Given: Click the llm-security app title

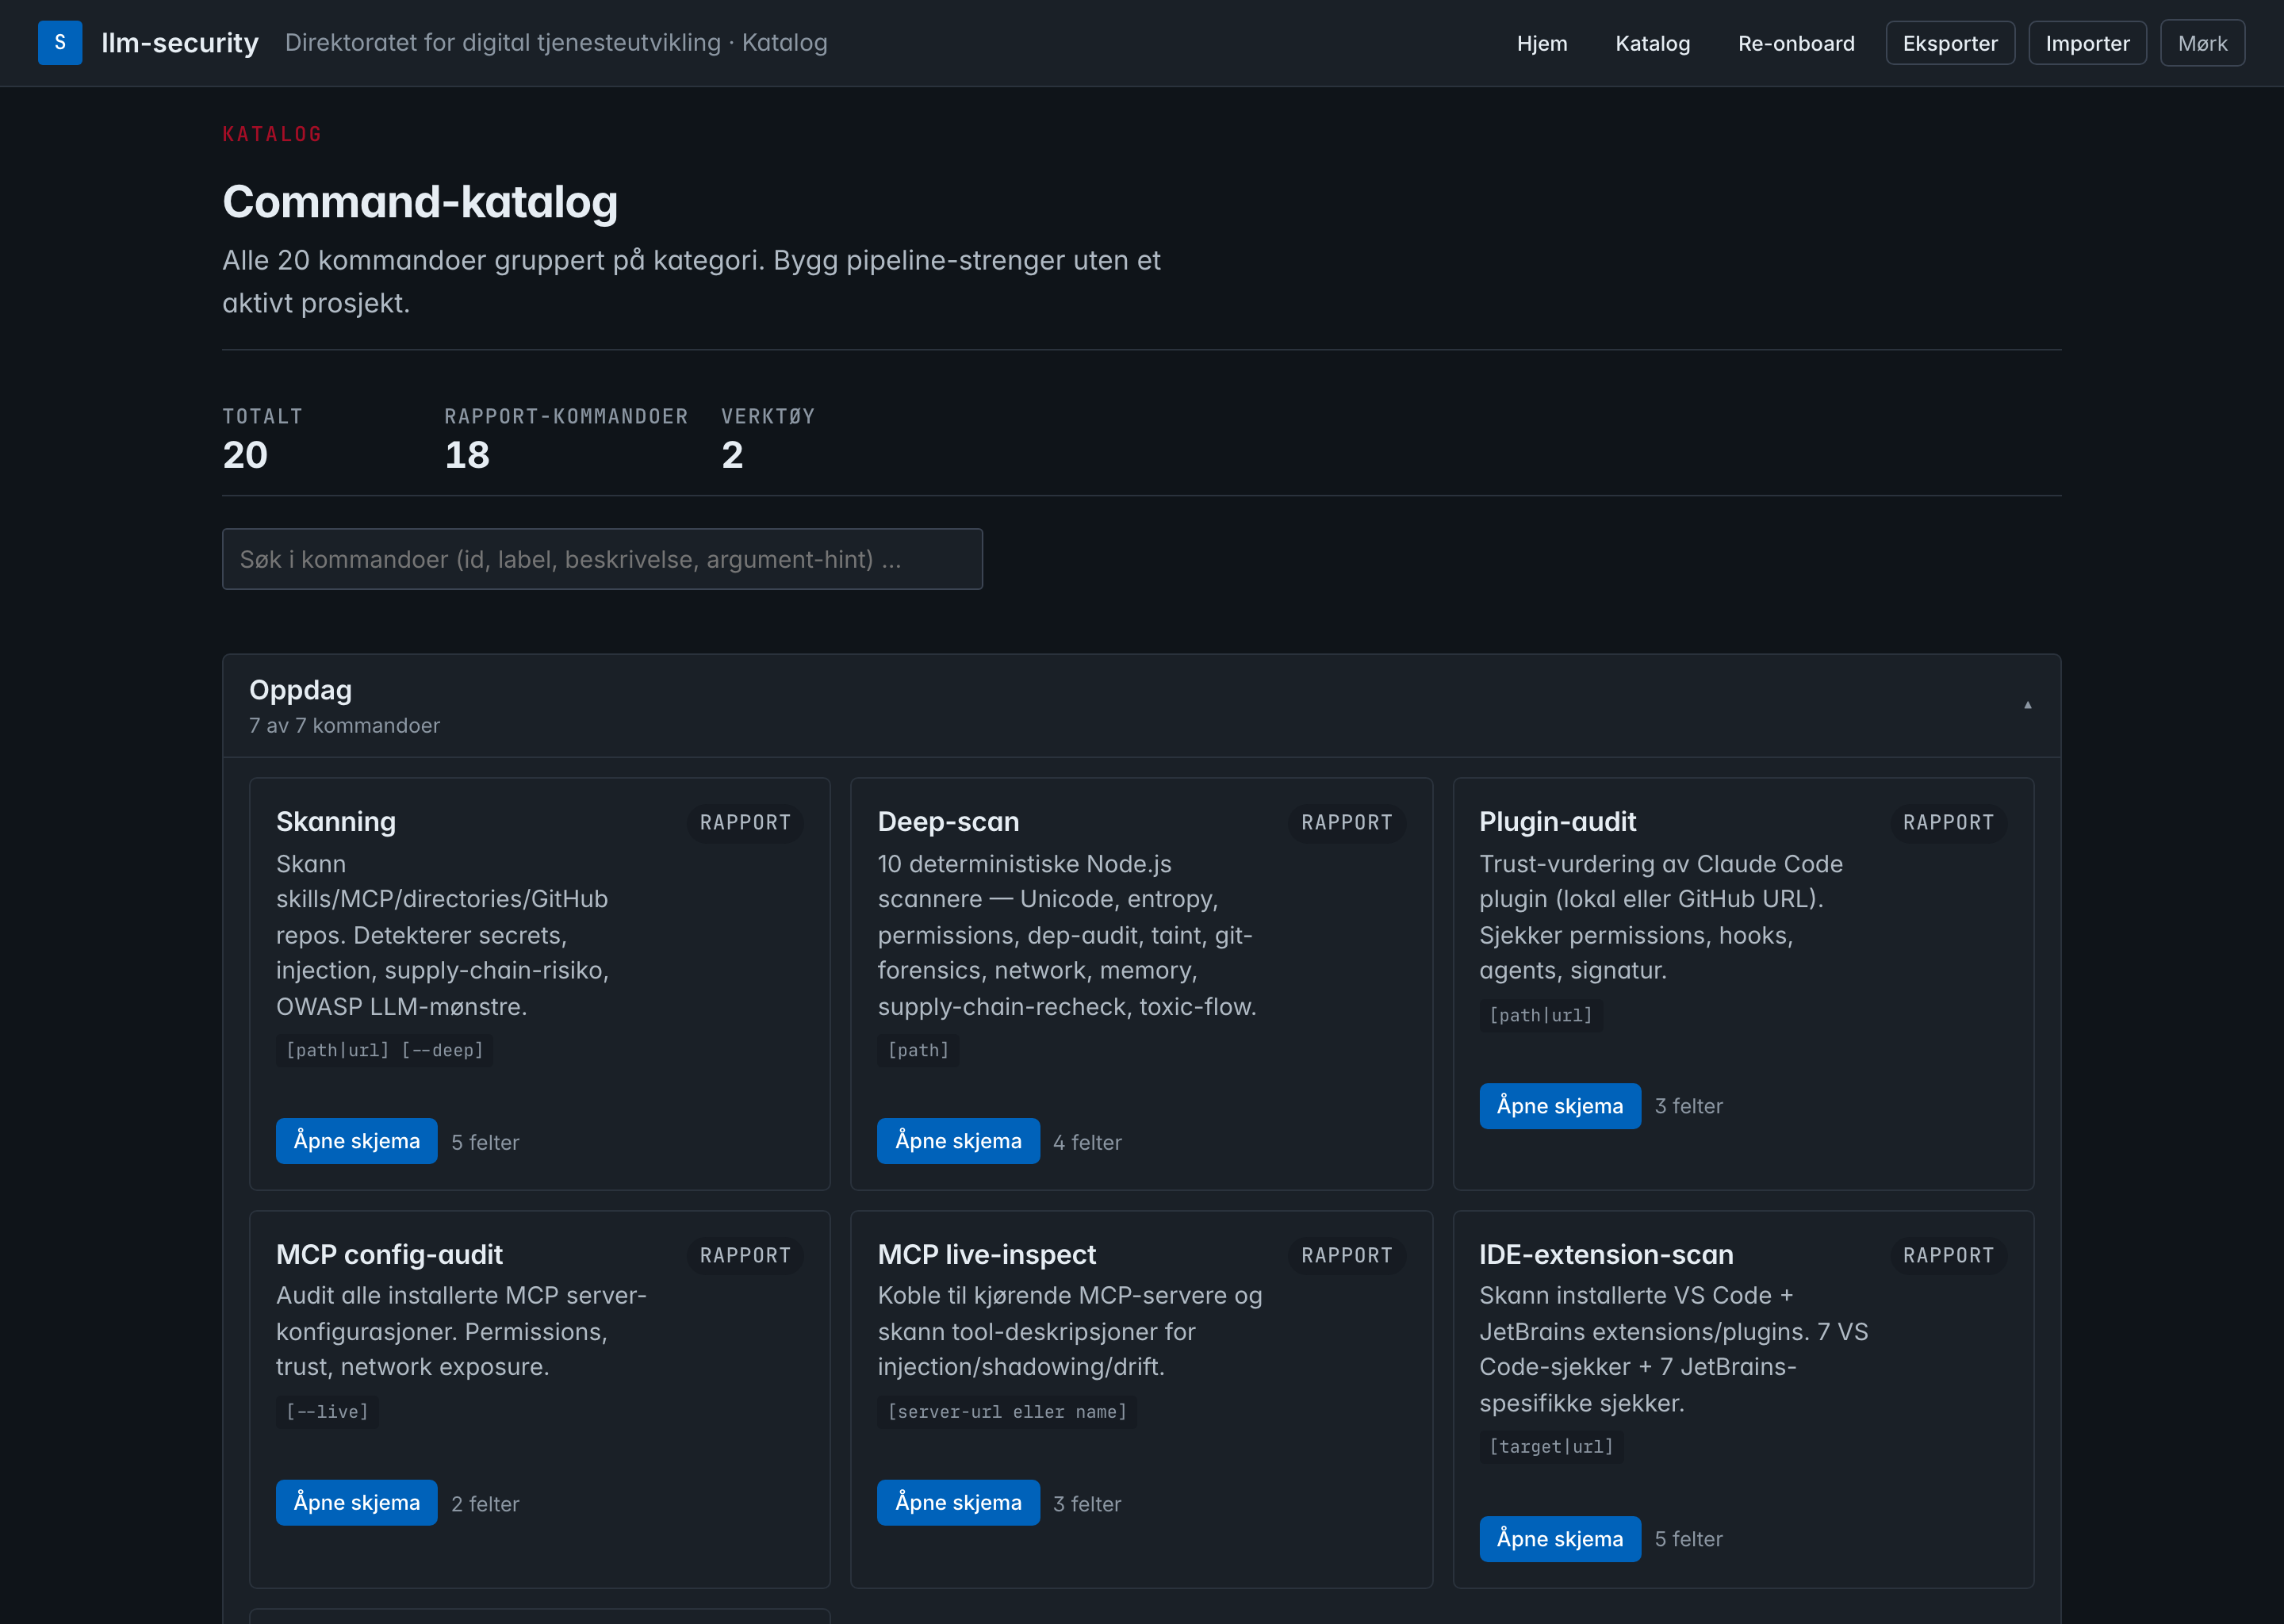Looking at the screenshot, I should 180,43.
